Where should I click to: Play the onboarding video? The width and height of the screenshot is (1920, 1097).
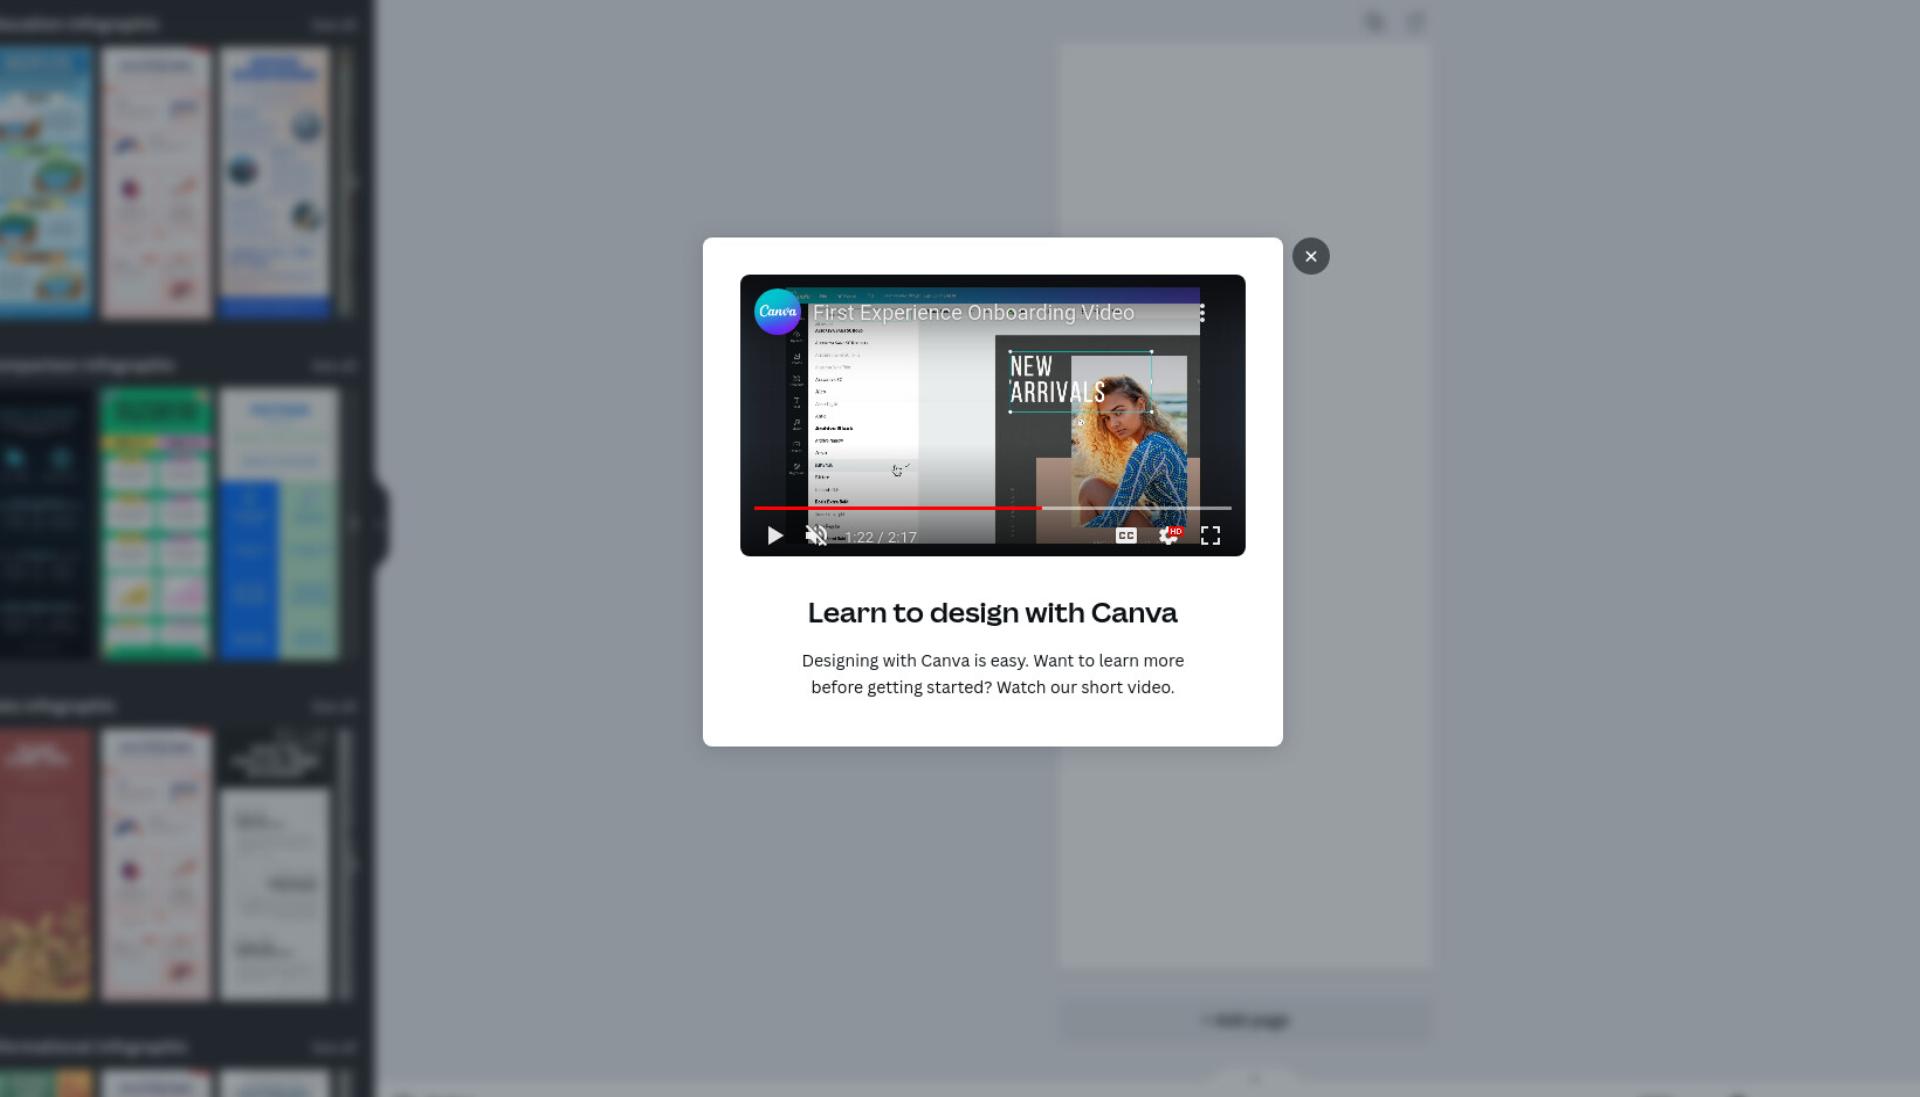[775, 536]
